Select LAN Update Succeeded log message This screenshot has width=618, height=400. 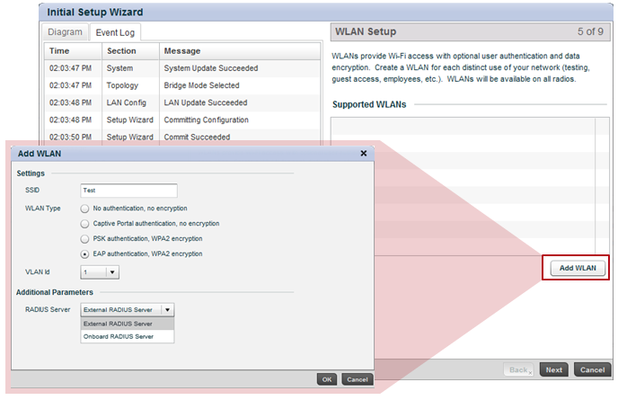205,103
